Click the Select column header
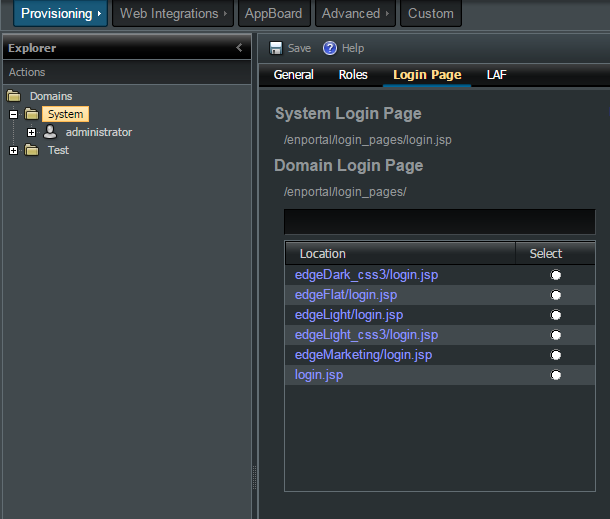The image size is (610, 519). pos(555,253)
